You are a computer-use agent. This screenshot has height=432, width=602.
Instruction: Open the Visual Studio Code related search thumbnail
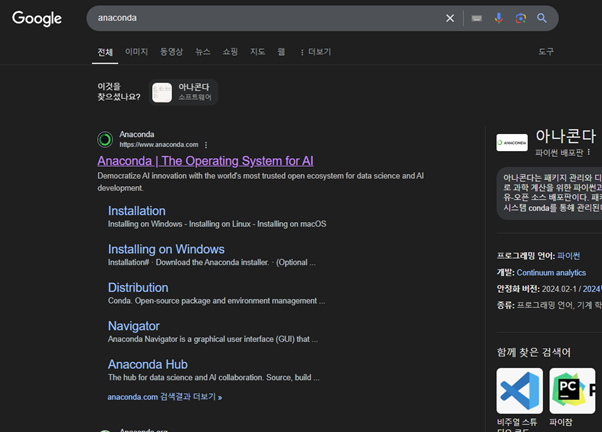pyautogui.click(x=519, y=391)
